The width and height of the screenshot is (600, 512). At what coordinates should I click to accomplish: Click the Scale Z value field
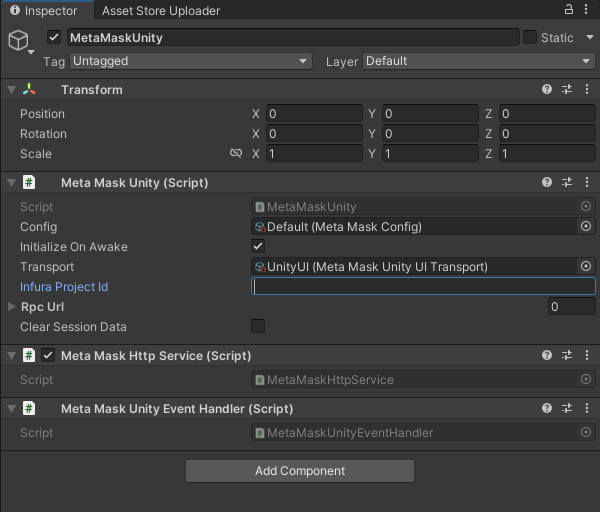click(x=547, y=153)
